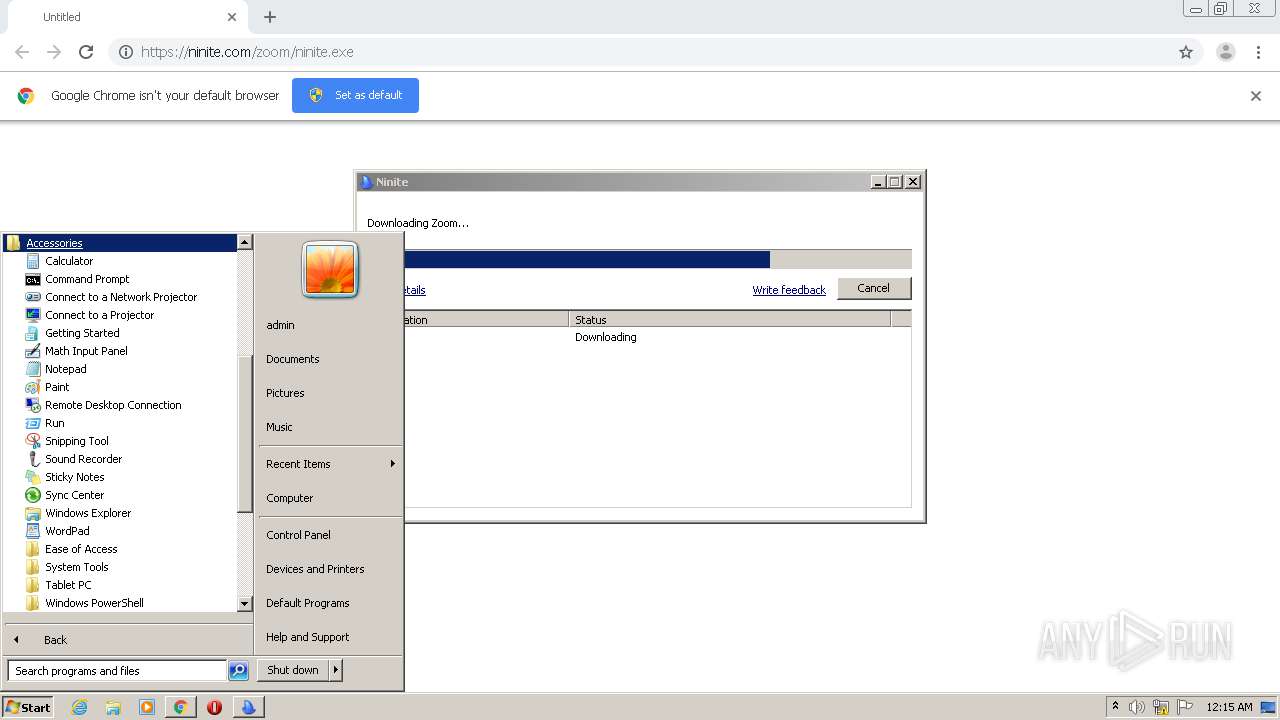
Task: Open Control Panel
Action: pyautogui.click(x=298, y=535)
